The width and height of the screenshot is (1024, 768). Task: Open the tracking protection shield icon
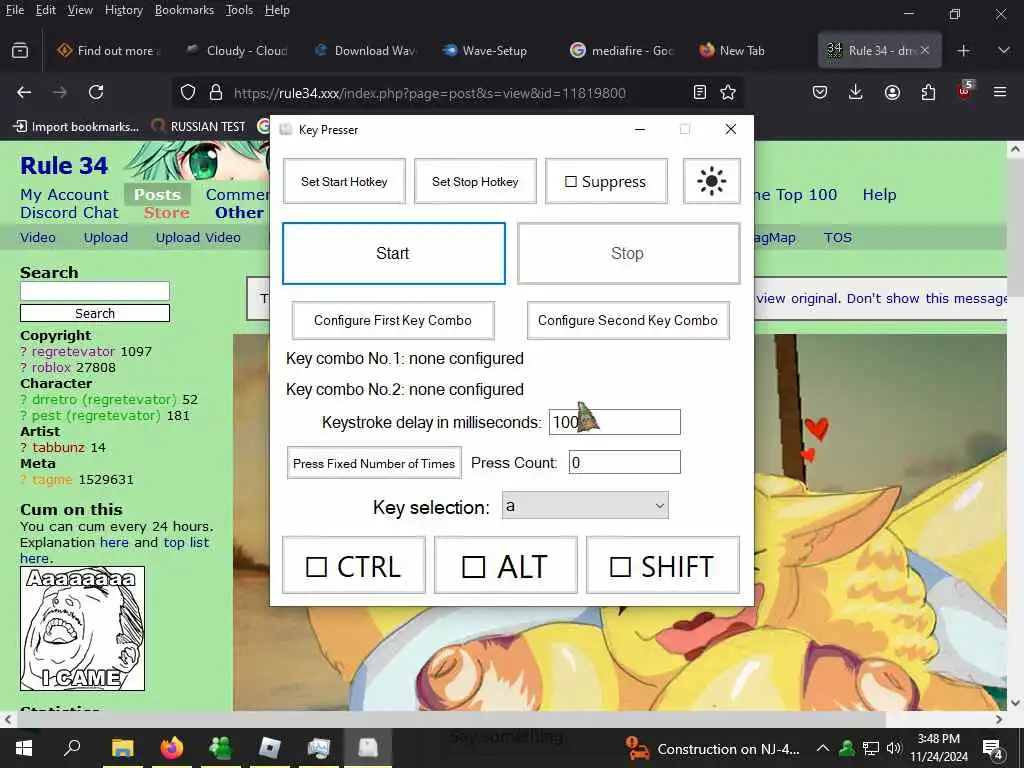pyautogui.click(x=188, y=93)
